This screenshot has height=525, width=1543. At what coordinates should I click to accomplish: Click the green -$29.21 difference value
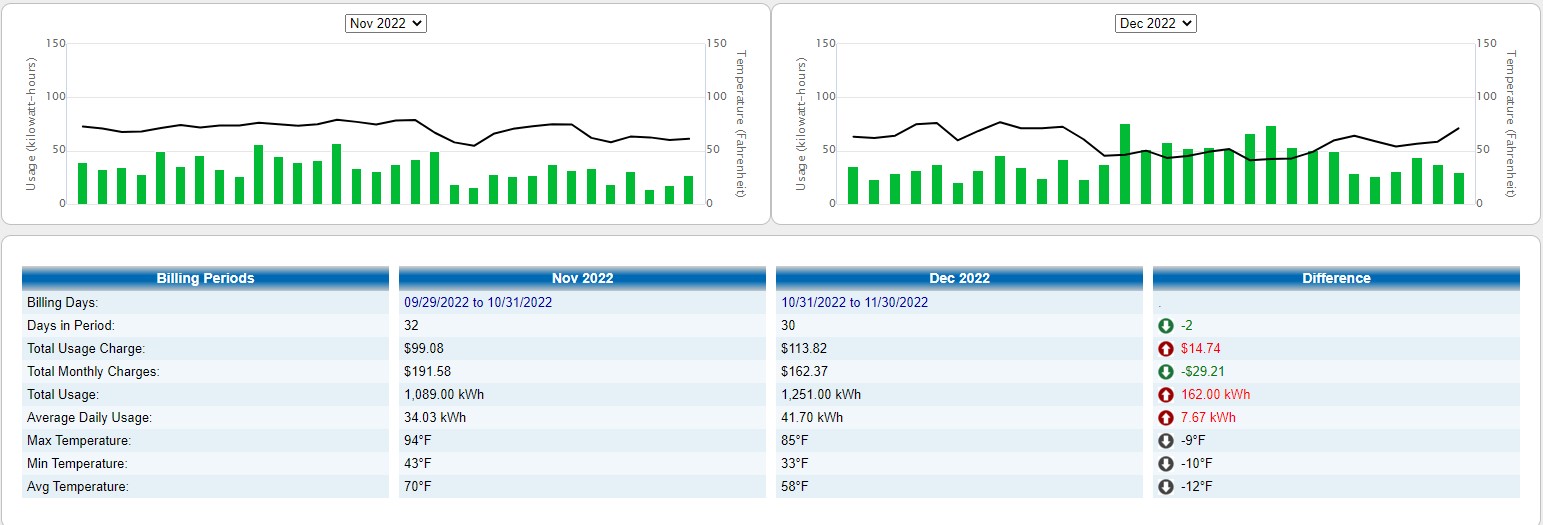tap(1203, 372)
